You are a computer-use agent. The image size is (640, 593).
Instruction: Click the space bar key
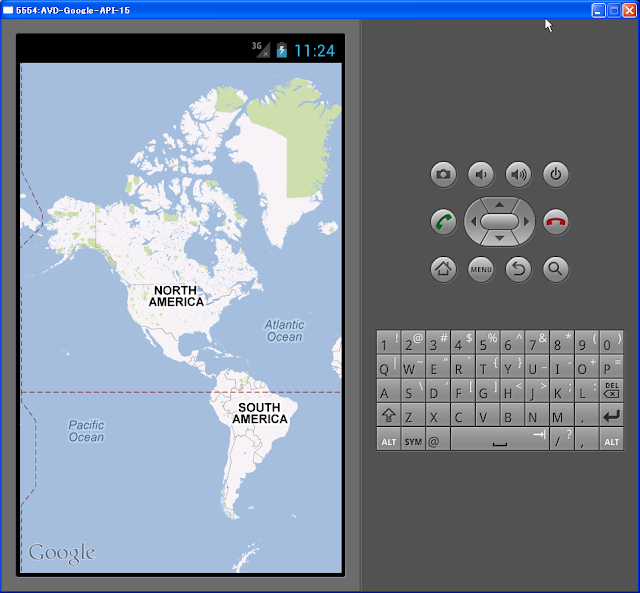click(500, 439)
